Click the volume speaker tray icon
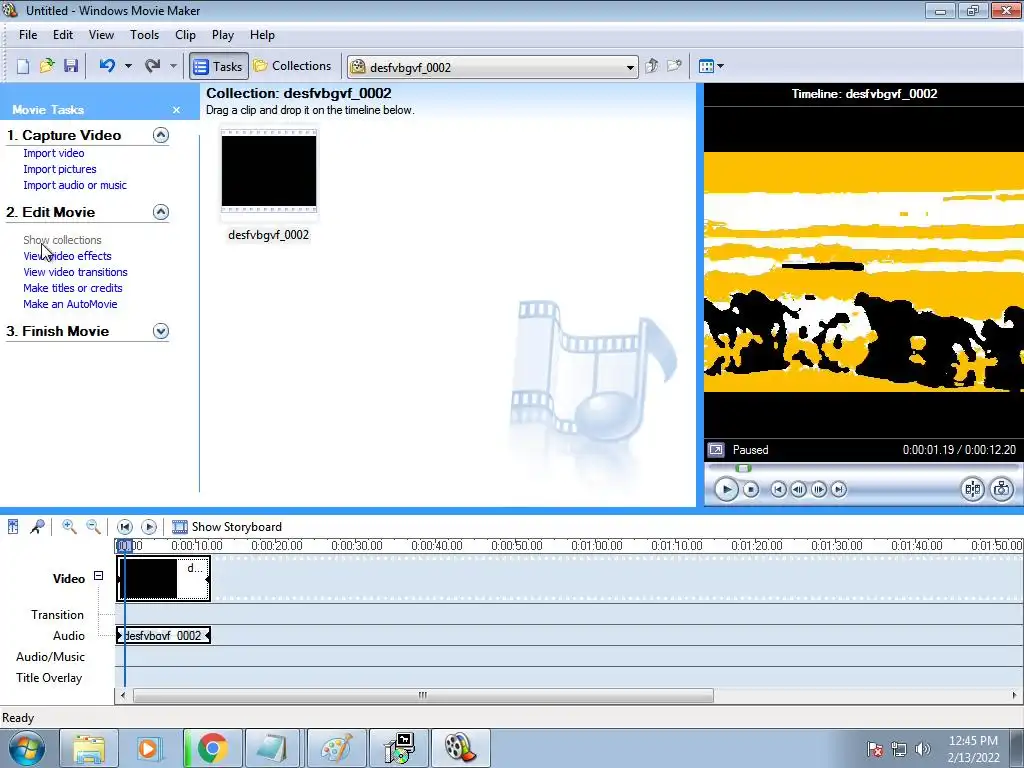The width and height of the screenshot is (1024, 768). (x=922, y=749)
